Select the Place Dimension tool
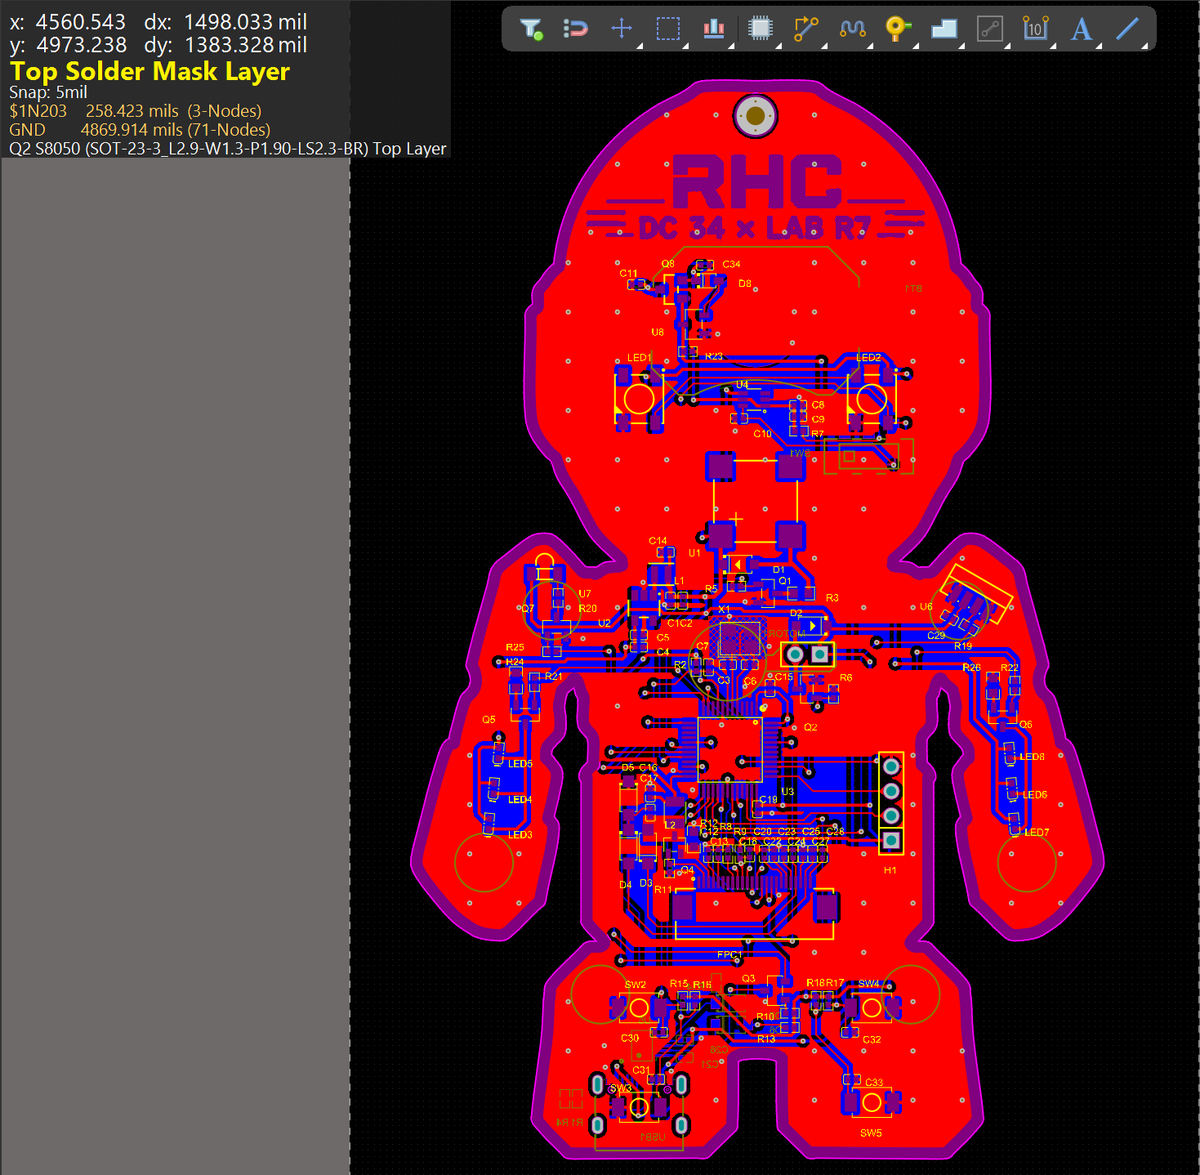The image size is (1200, 1175). pos(1035,28)
